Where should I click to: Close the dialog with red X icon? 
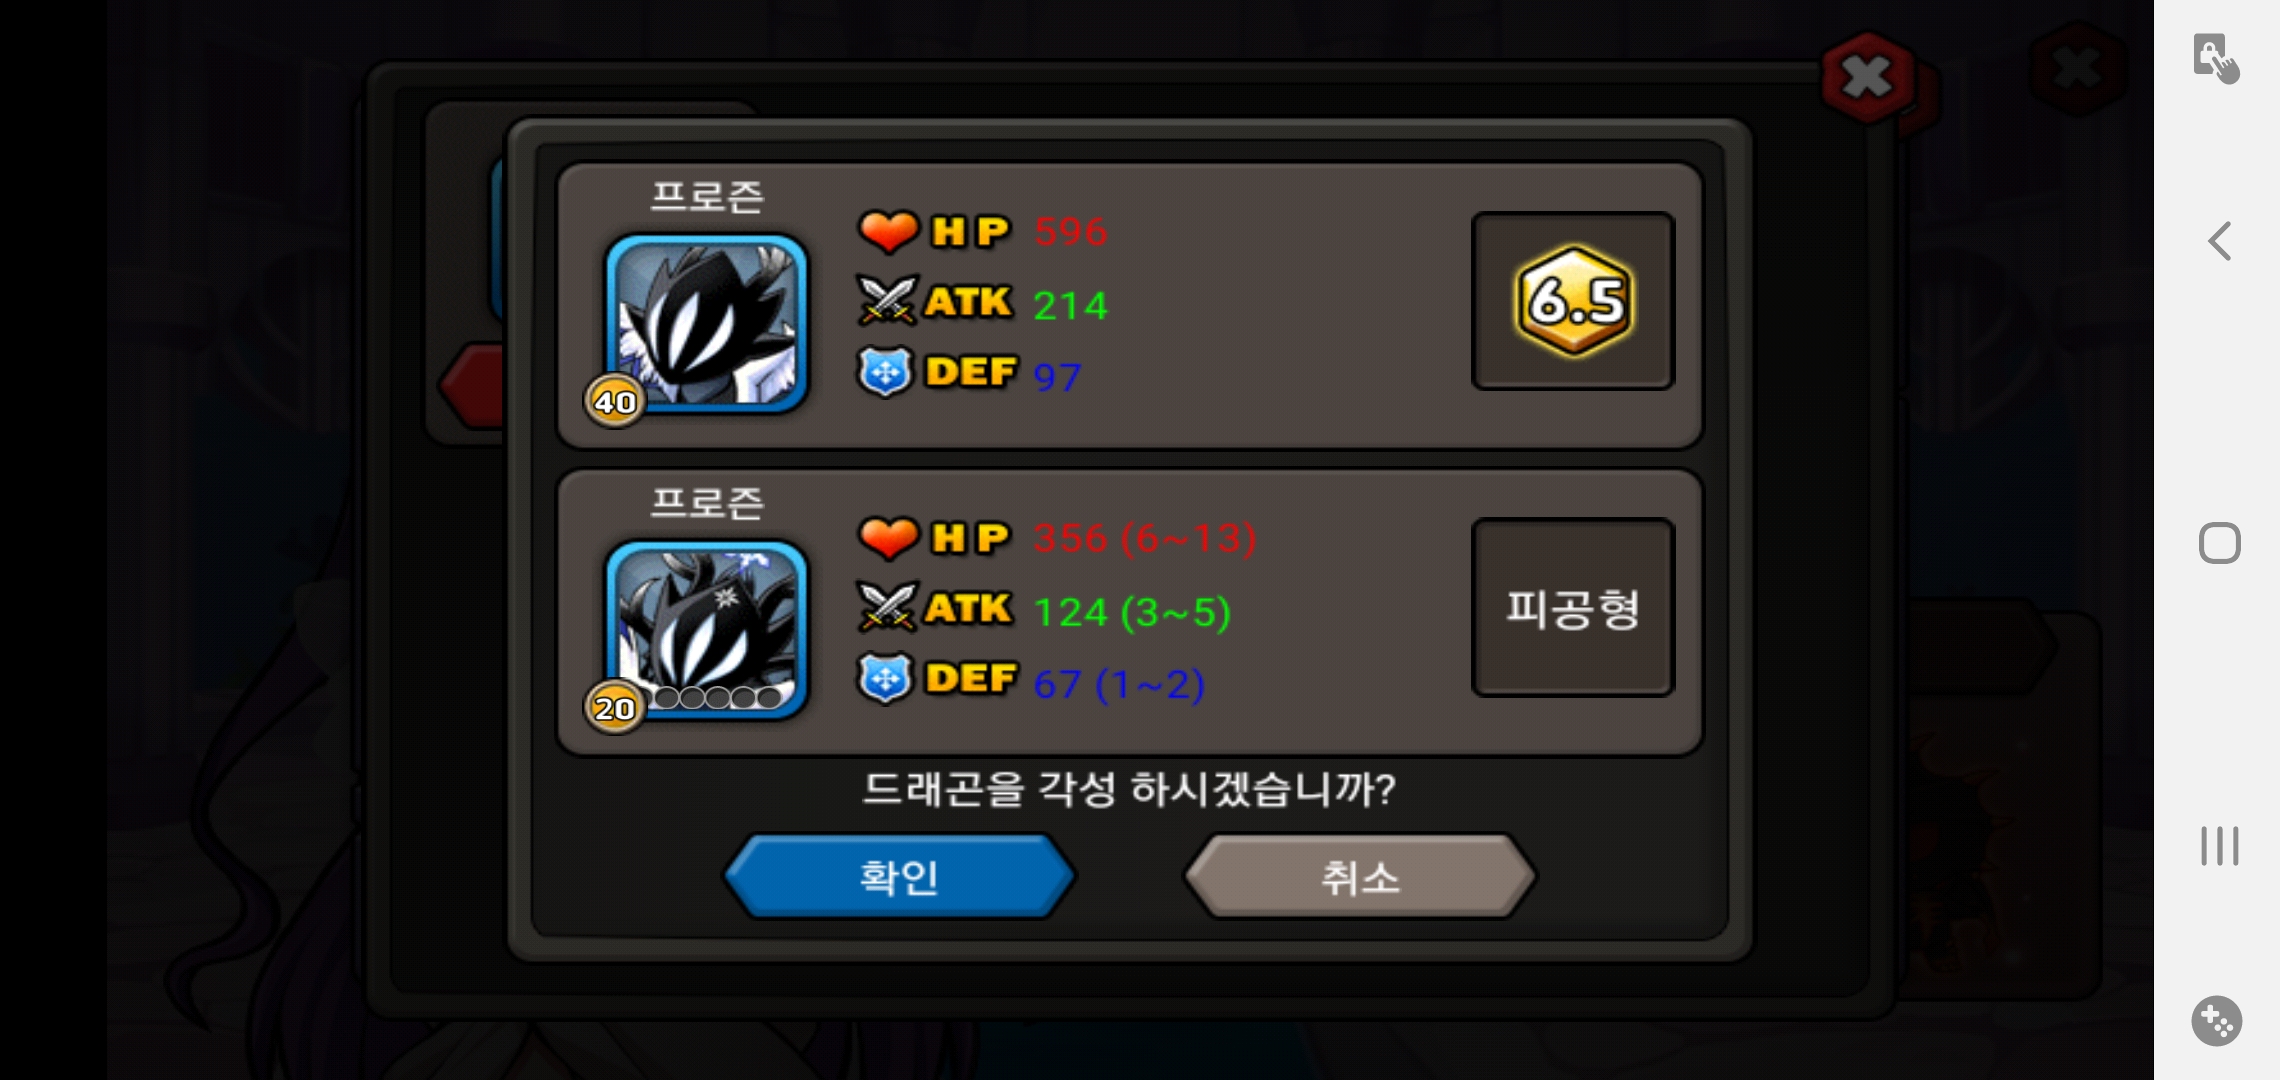(1868, 76)
